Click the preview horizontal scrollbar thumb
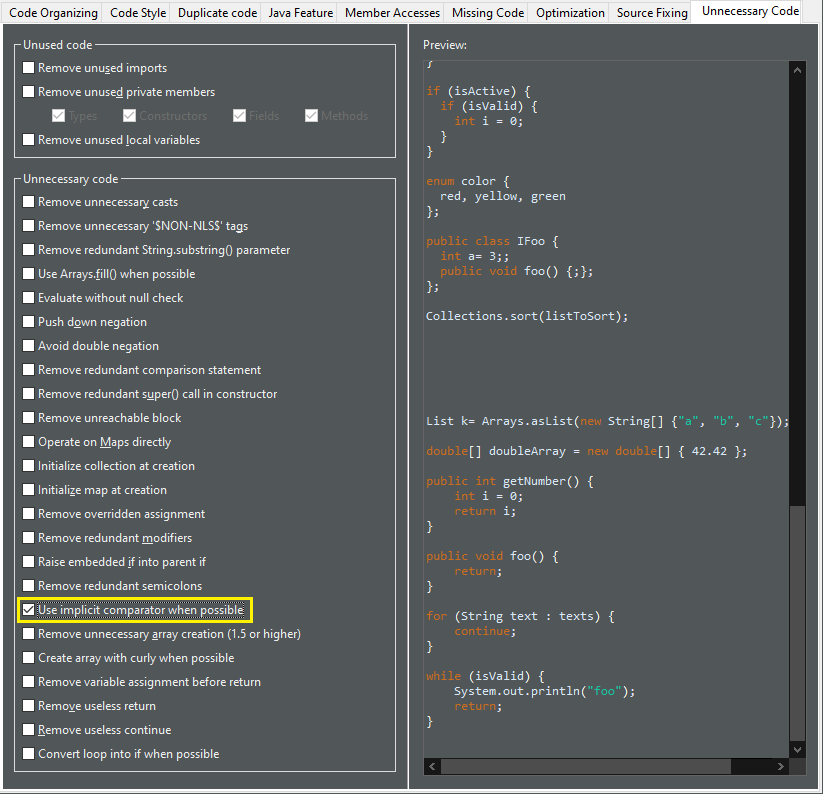This screenshot has height=794, width=823. pyautogui.click(x=585, y=766)
